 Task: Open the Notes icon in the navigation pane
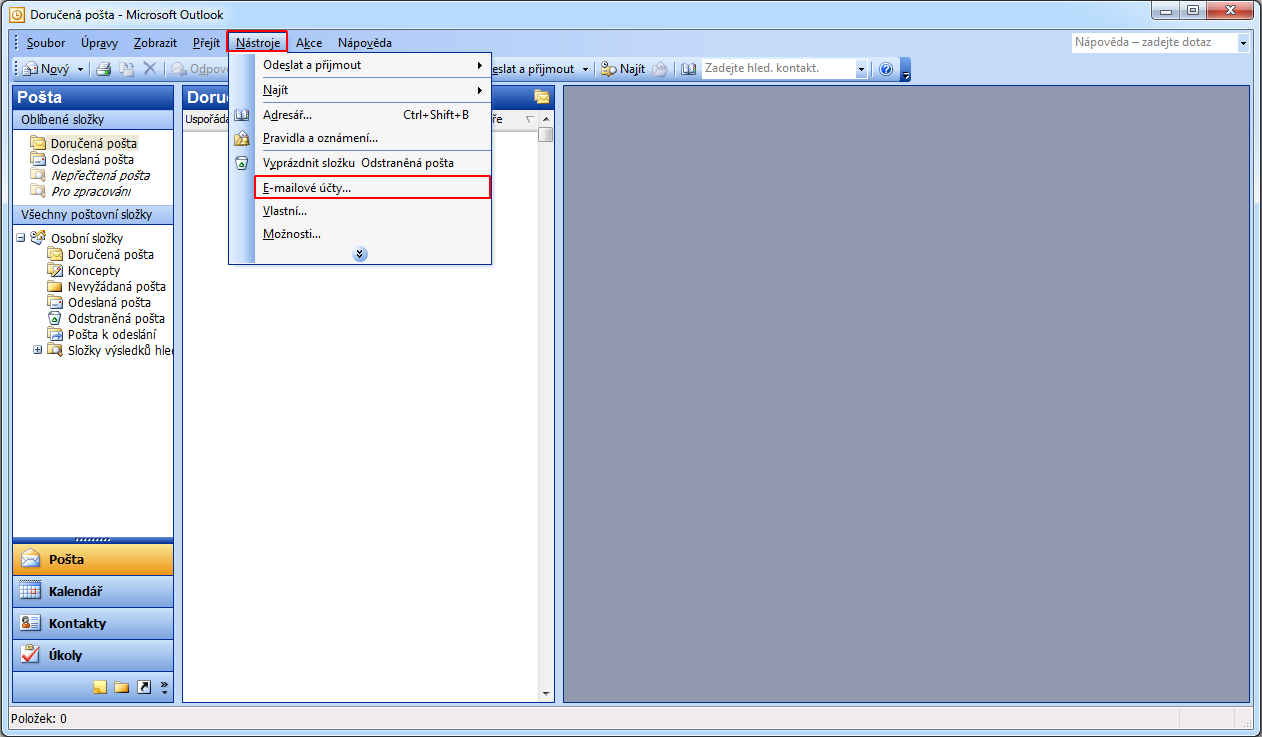[100, 687]
